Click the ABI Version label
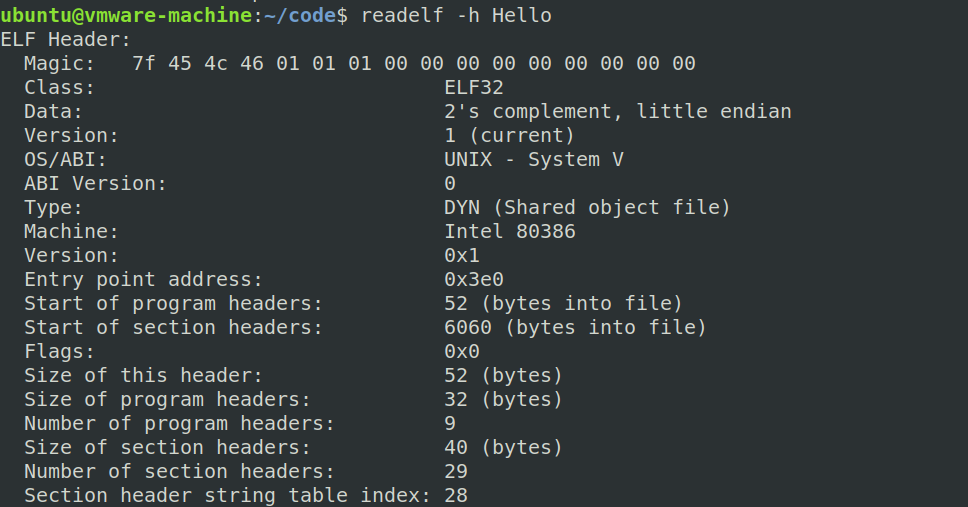 click(95, 184)
